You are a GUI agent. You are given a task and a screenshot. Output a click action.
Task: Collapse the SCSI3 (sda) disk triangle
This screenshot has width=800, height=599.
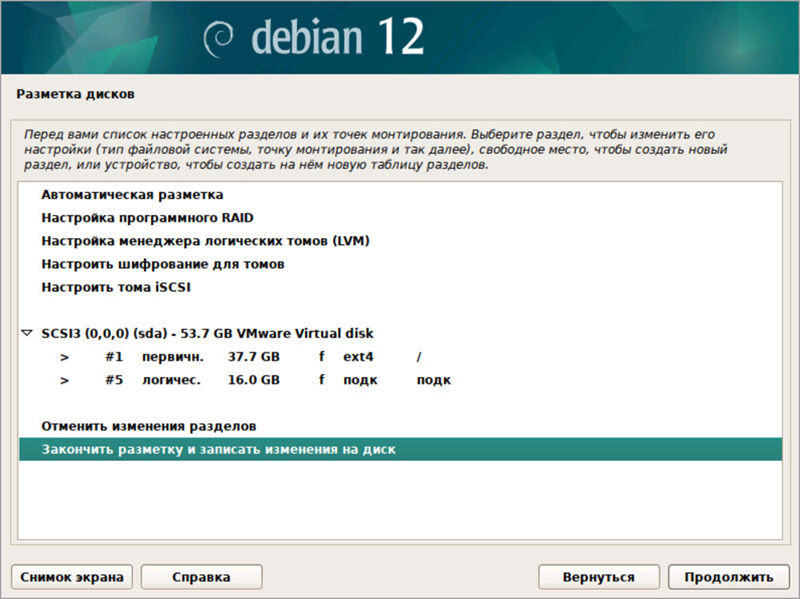pyautogui.click(x=27, y=333)
